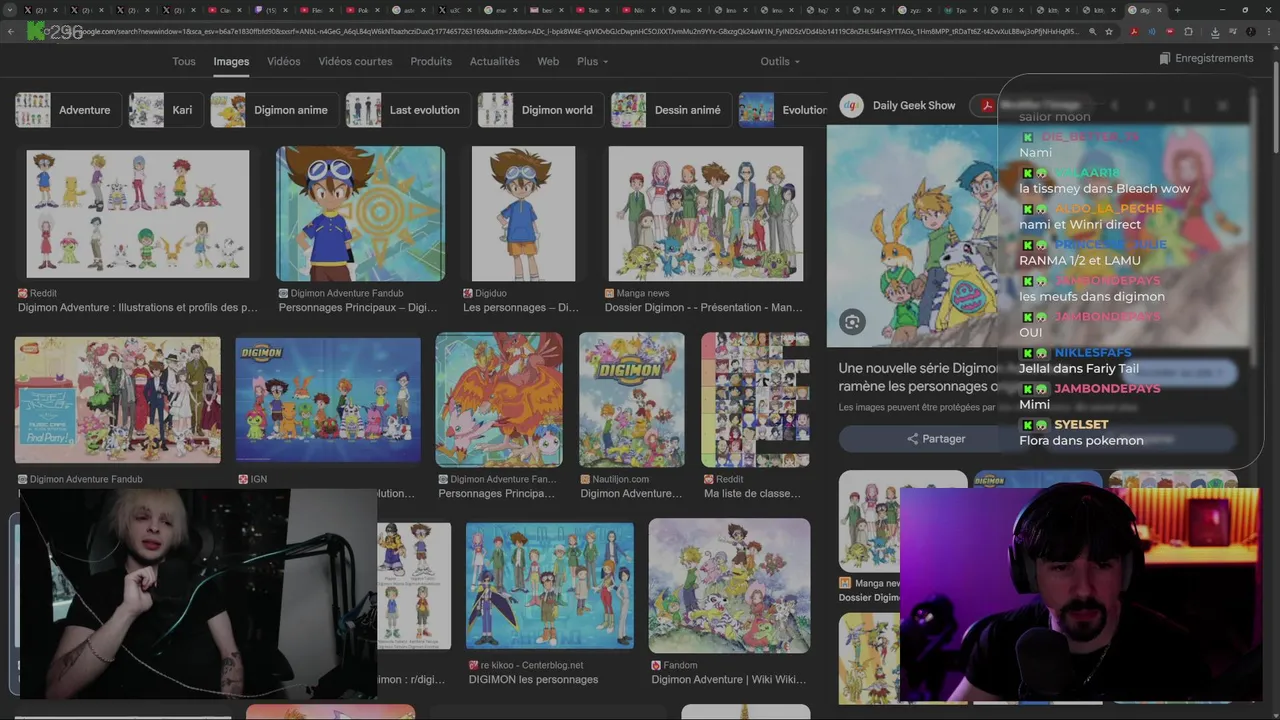Switch to the Produits tab
Image resolution: width=1280 pixels, height=720 pixels.
(431, 61)
